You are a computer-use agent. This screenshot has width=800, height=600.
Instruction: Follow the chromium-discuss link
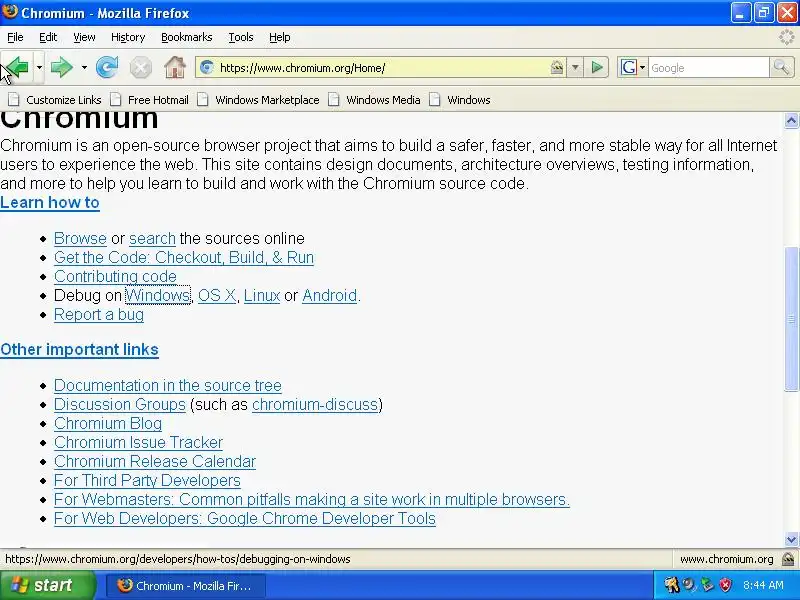click(315, 404)
